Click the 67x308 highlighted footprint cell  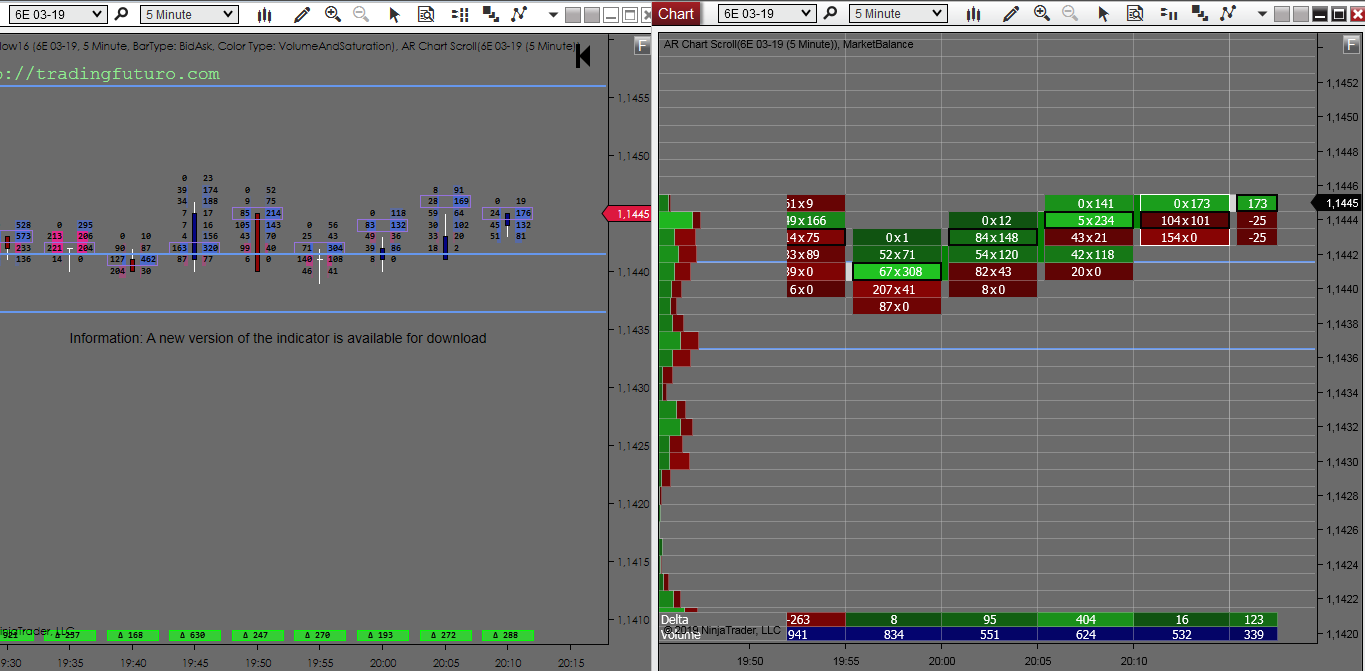coord(897,272)
